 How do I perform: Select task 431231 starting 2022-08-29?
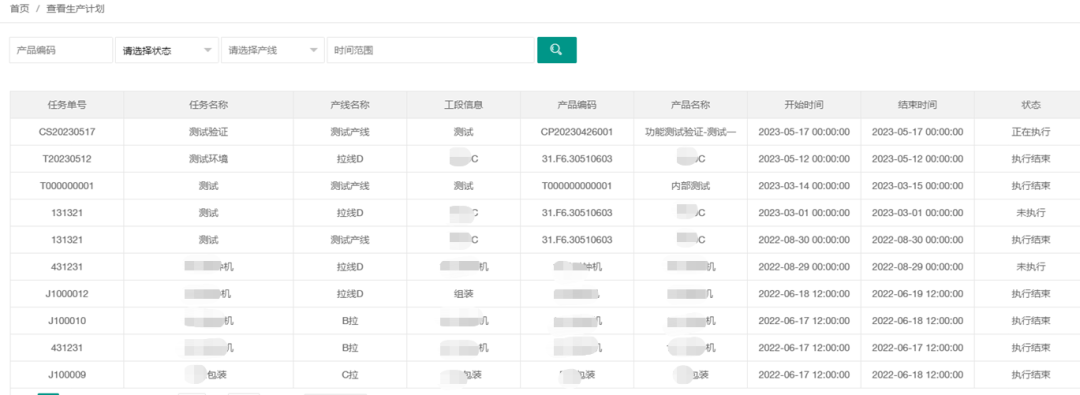(x=67, y=267)
